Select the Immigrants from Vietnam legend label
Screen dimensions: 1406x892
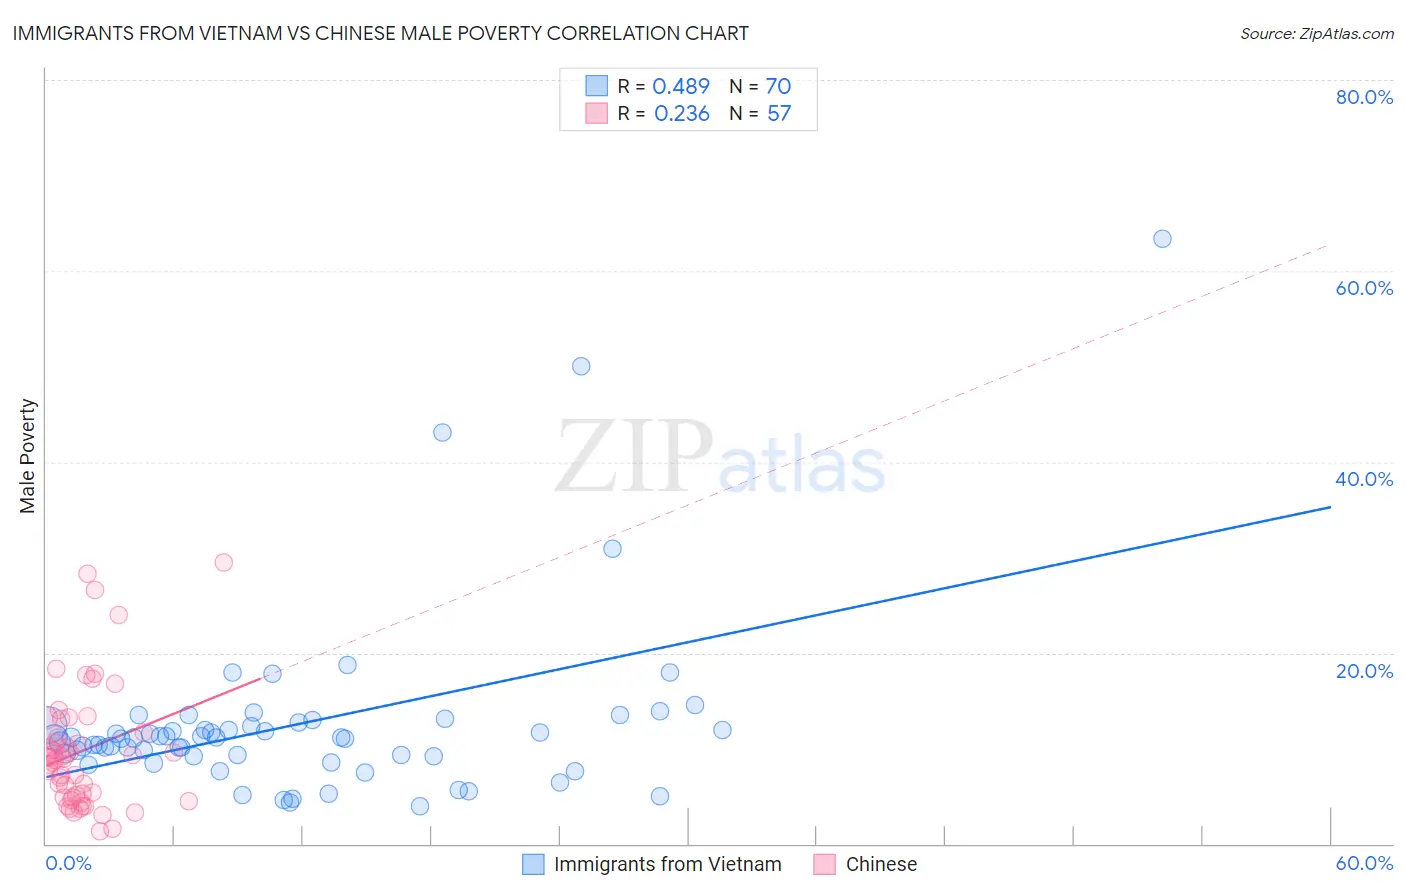click(x=668, y=864)
